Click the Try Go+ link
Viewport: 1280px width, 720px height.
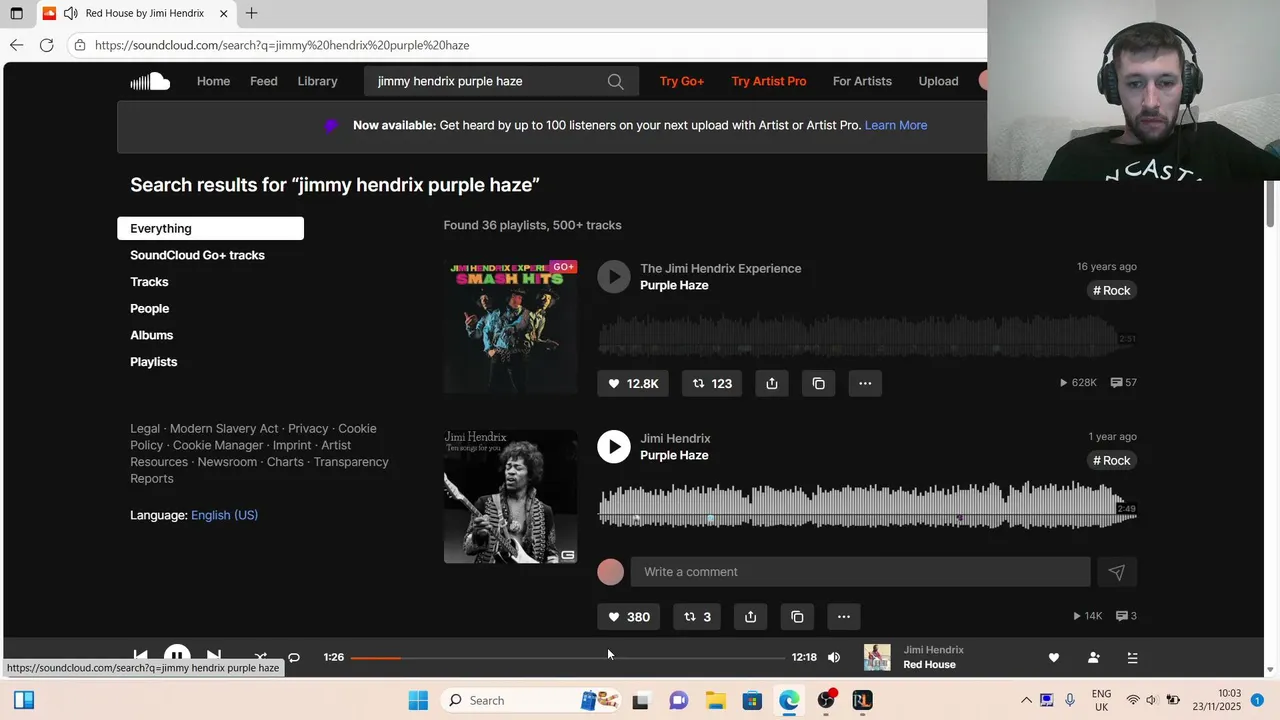coord(682,81)
